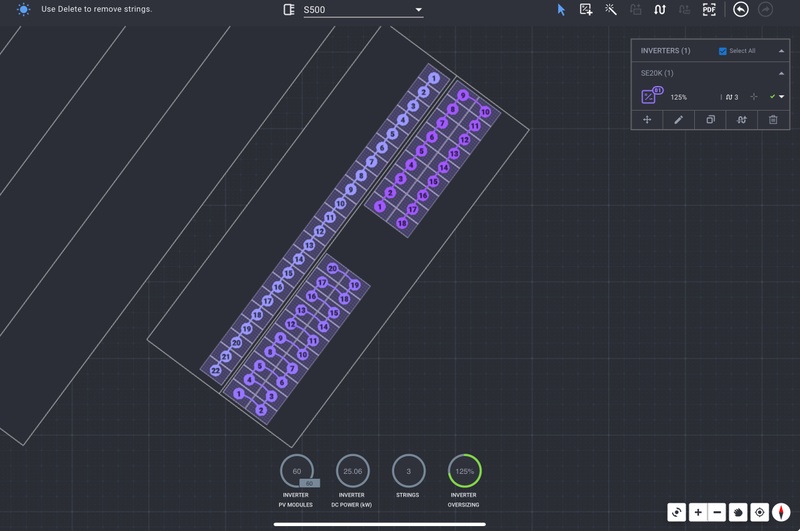This screenshot has height=531, width=800.
Task: Click the Inverter PV Modules 60 gauge
Action: (x=297, y=471)
